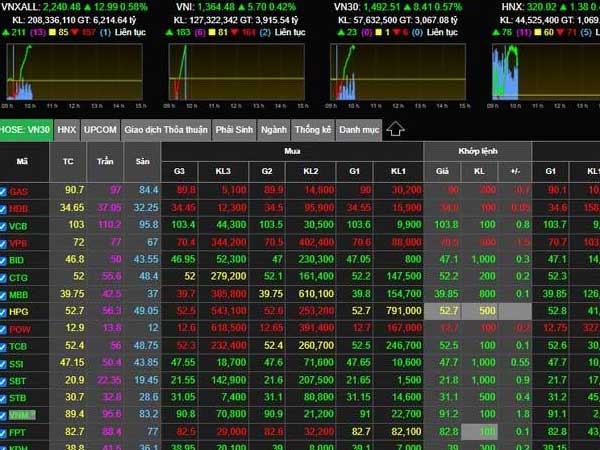Toggle the HPG row checkbox
The height and width of the screenshot is (450, 600).
[x=3, y=312]
